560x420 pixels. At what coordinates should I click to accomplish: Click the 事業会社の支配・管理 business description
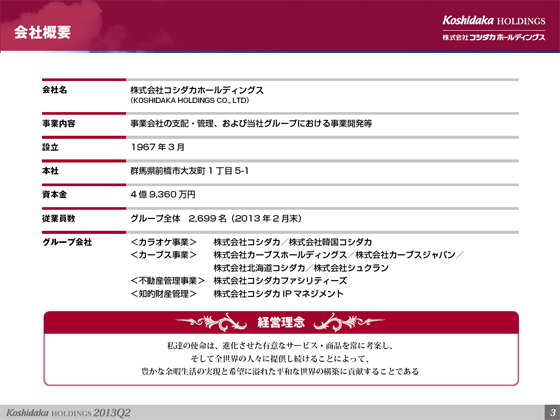click(251, 124)
